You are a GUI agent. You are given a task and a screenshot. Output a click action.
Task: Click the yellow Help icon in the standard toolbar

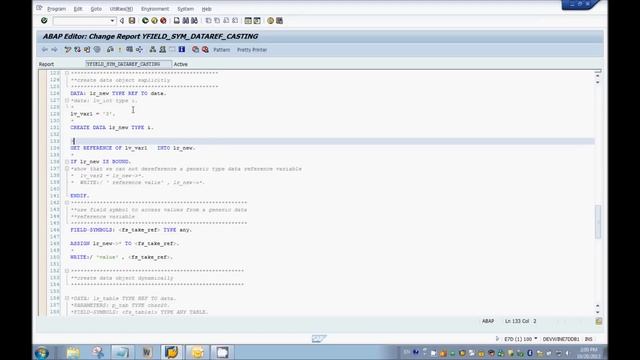pos(270,20)
